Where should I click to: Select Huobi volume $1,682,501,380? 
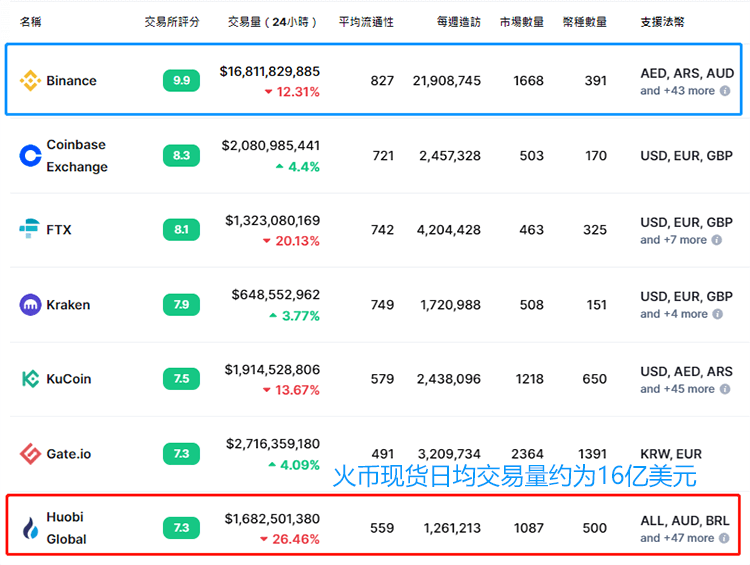tap(272, 519)
